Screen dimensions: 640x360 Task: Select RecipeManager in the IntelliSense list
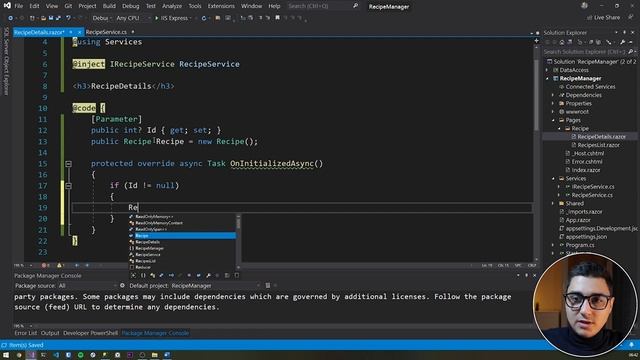(182, 248)
